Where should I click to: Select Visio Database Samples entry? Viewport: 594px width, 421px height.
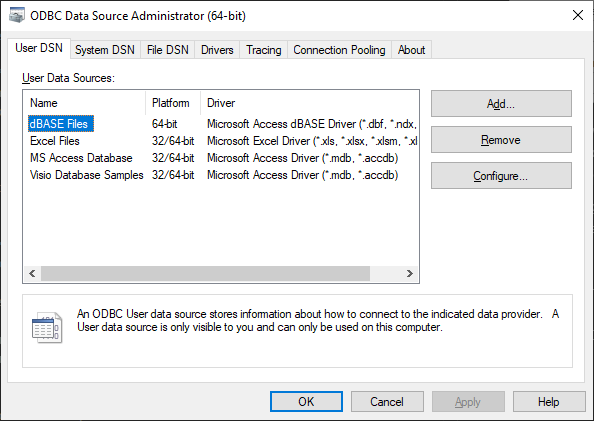tap(87, 175)
